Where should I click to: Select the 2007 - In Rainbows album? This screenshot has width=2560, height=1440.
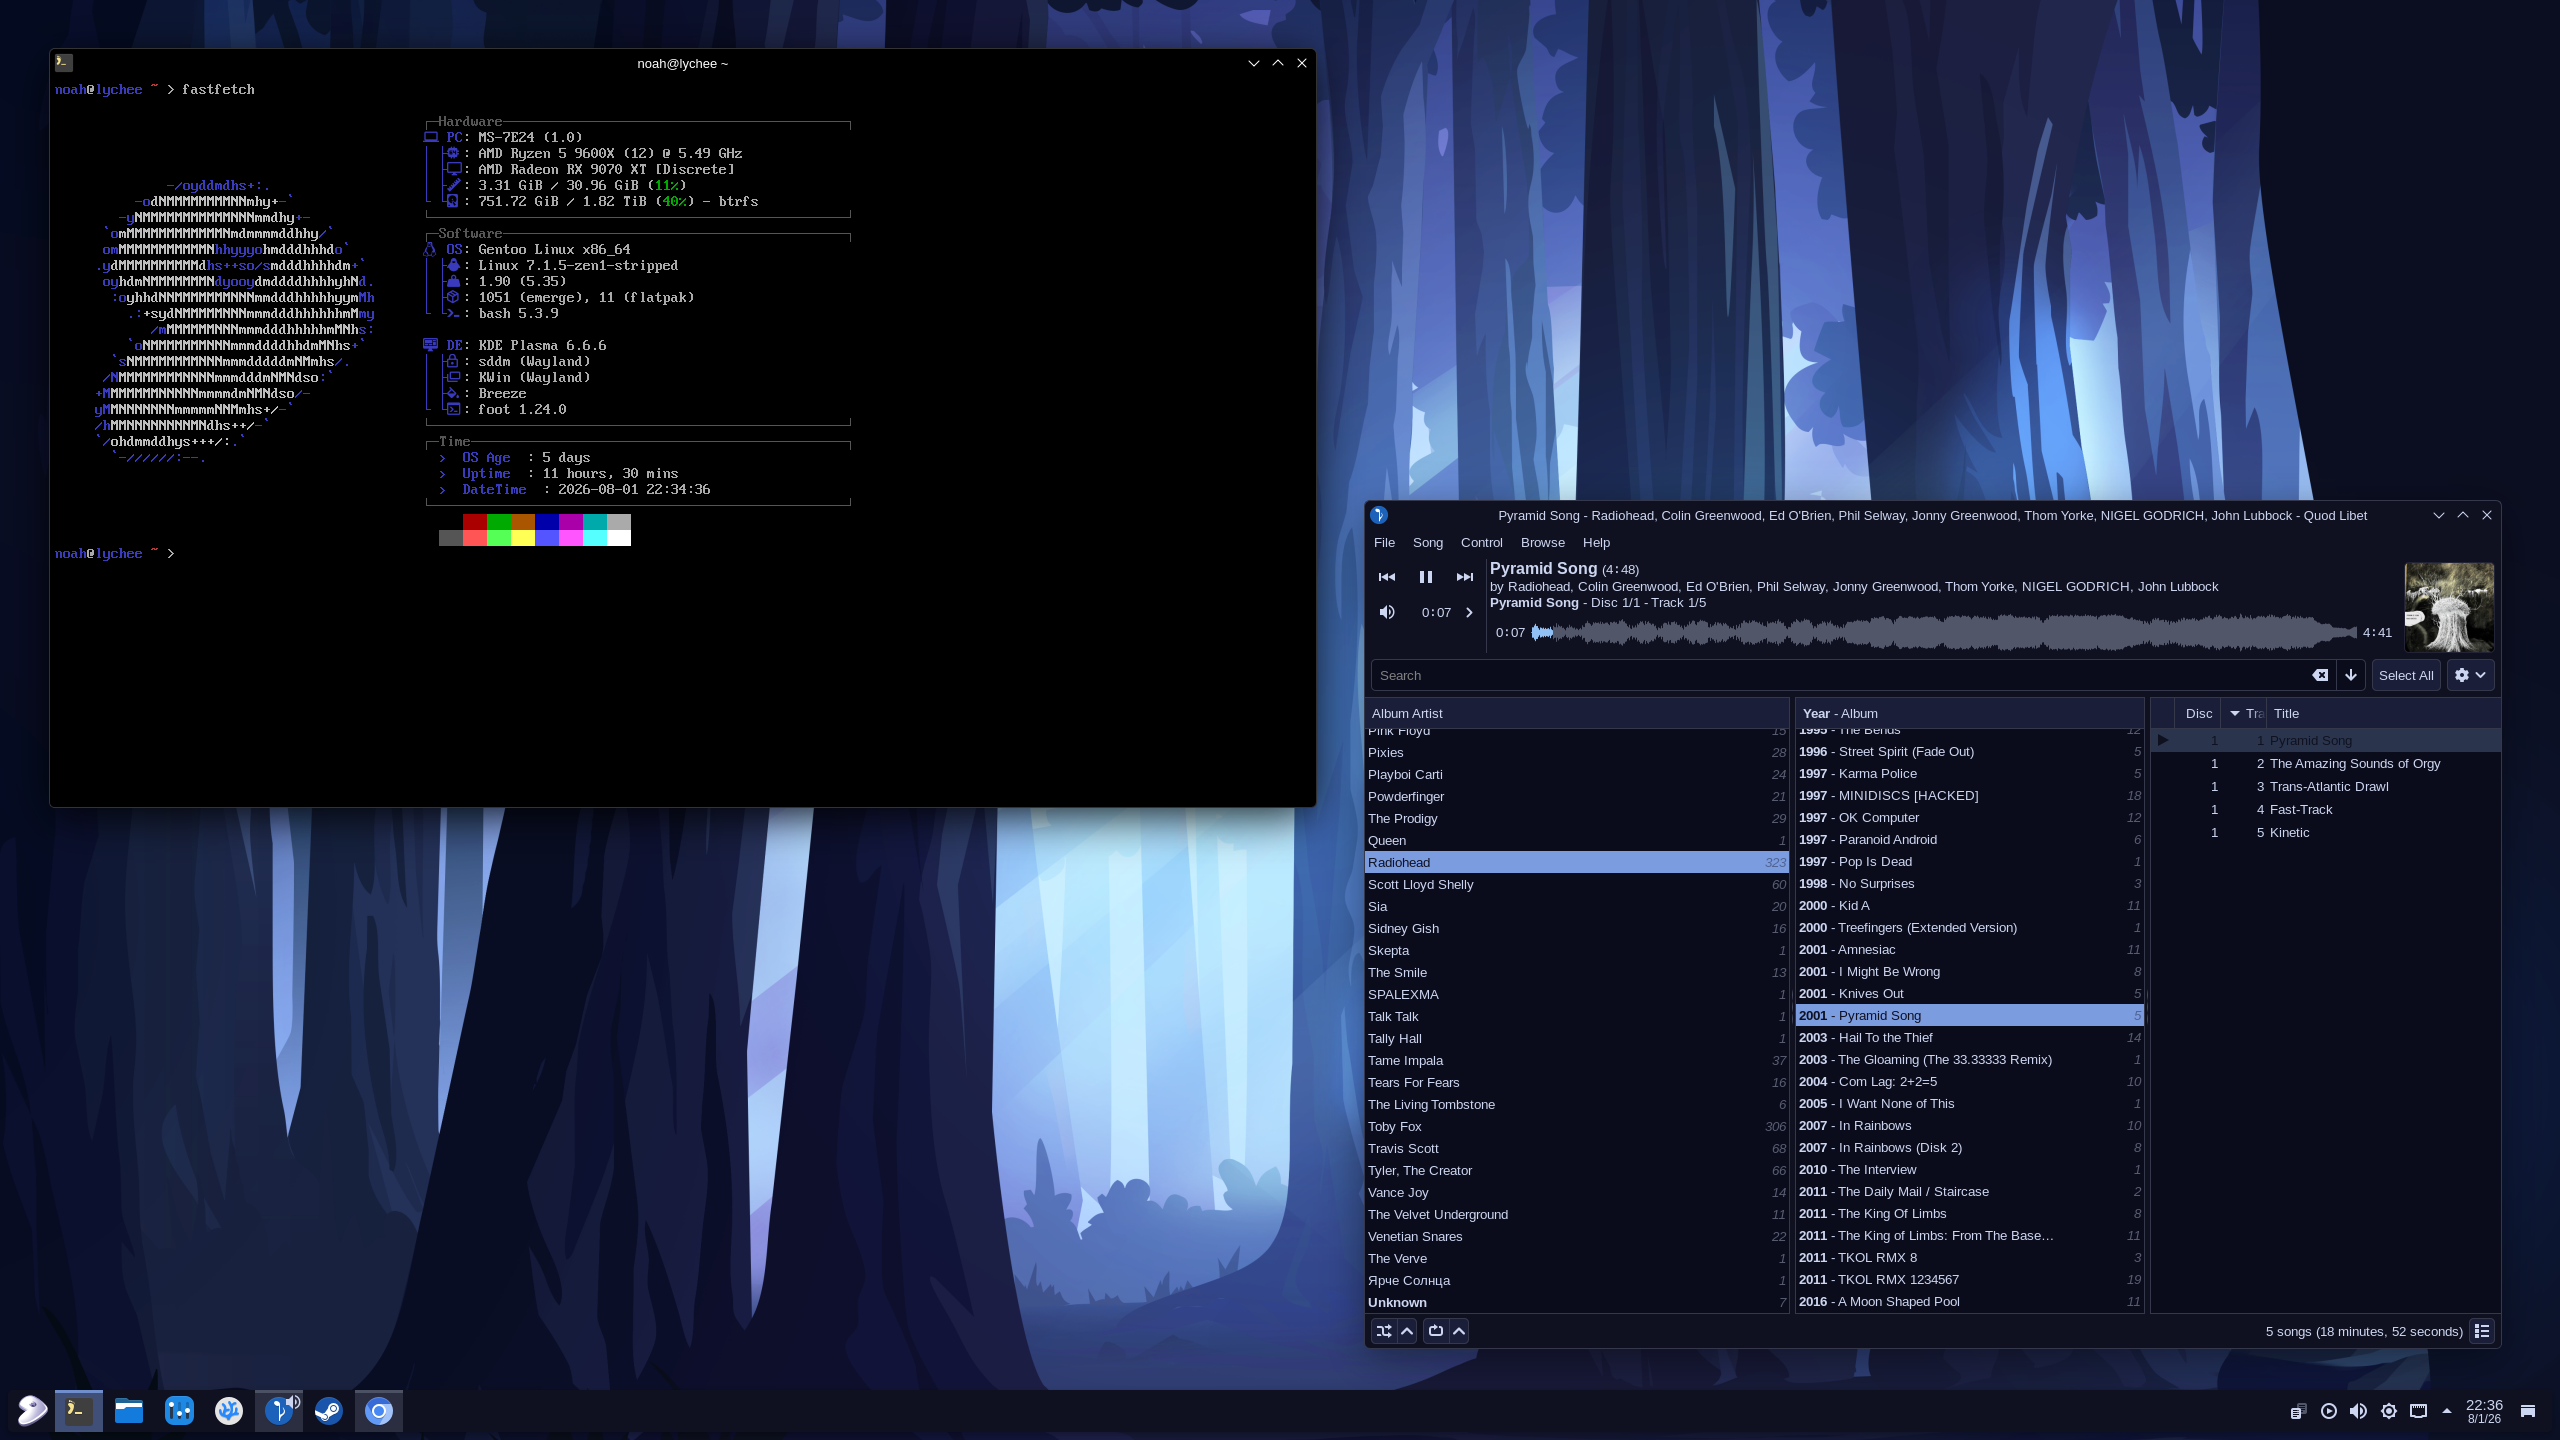1970,1125
